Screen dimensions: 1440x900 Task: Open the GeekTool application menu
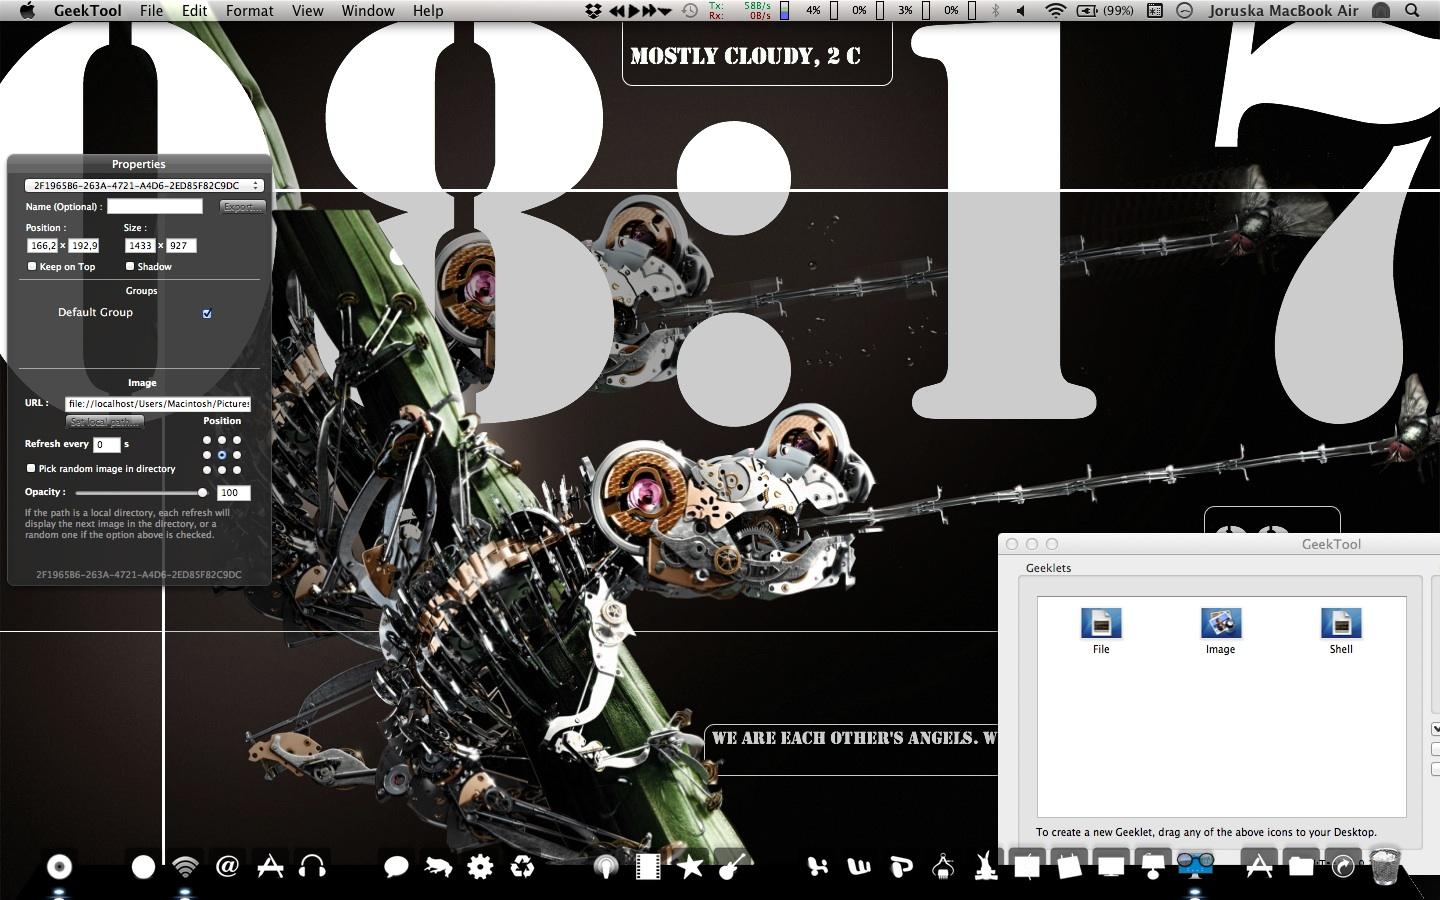(x=88, y=11)
